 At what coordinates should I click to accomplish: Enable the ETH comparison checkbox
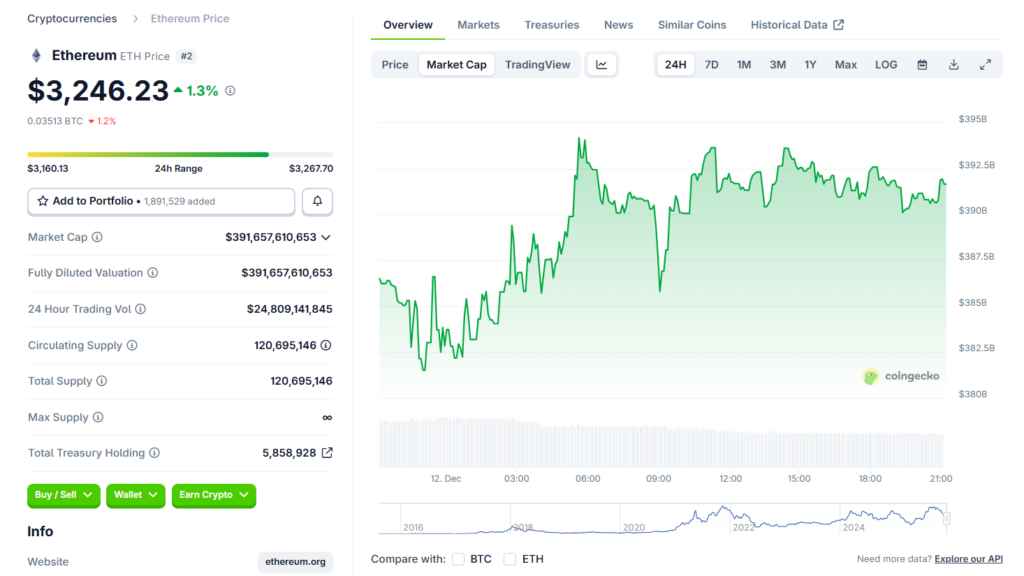click(x=510, y=559)
